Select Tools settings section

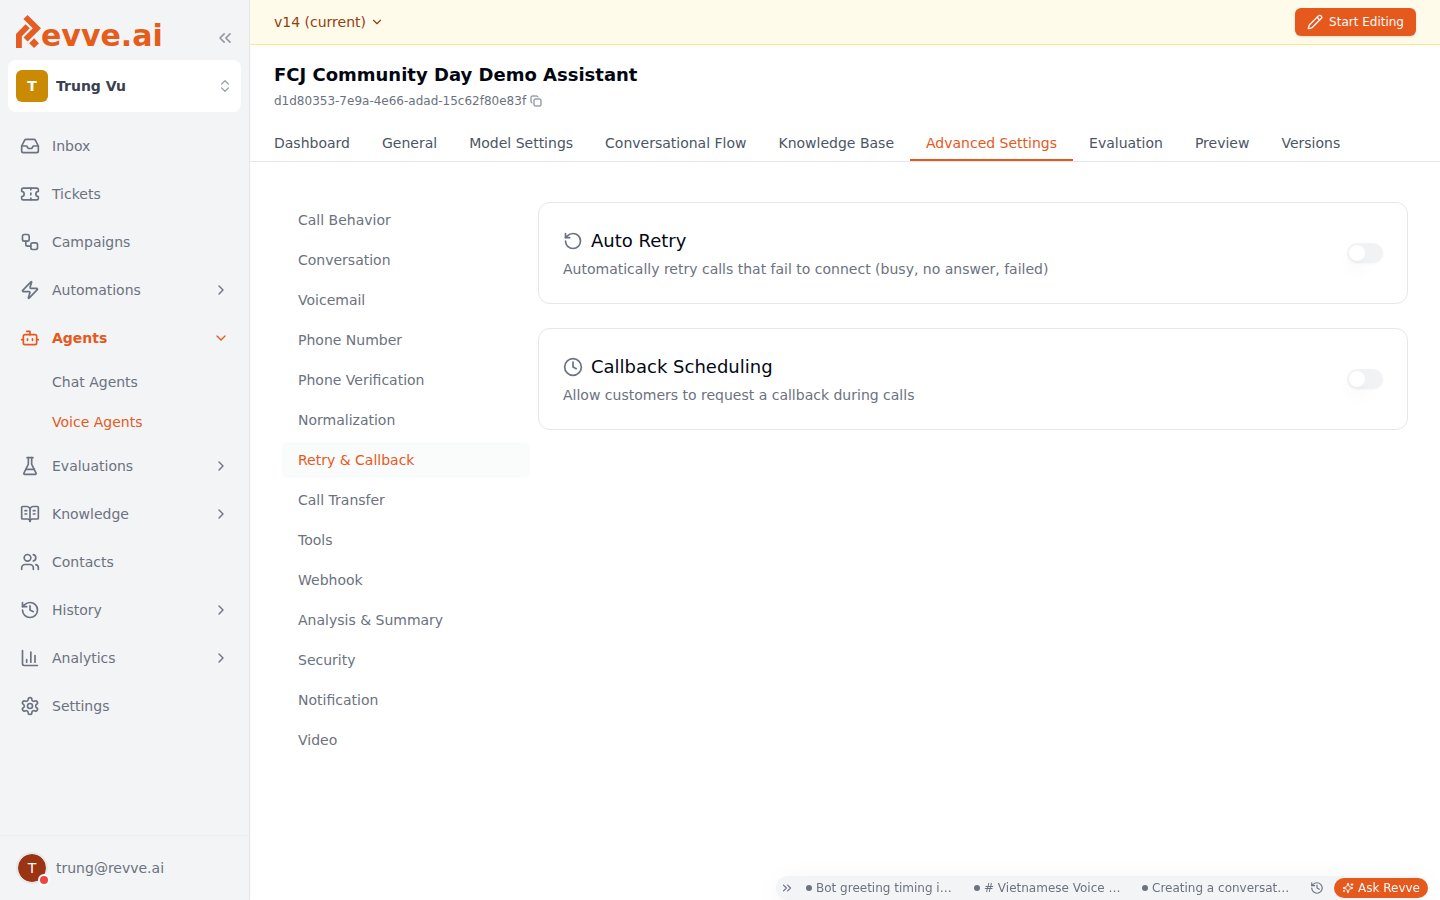(406, 540)
